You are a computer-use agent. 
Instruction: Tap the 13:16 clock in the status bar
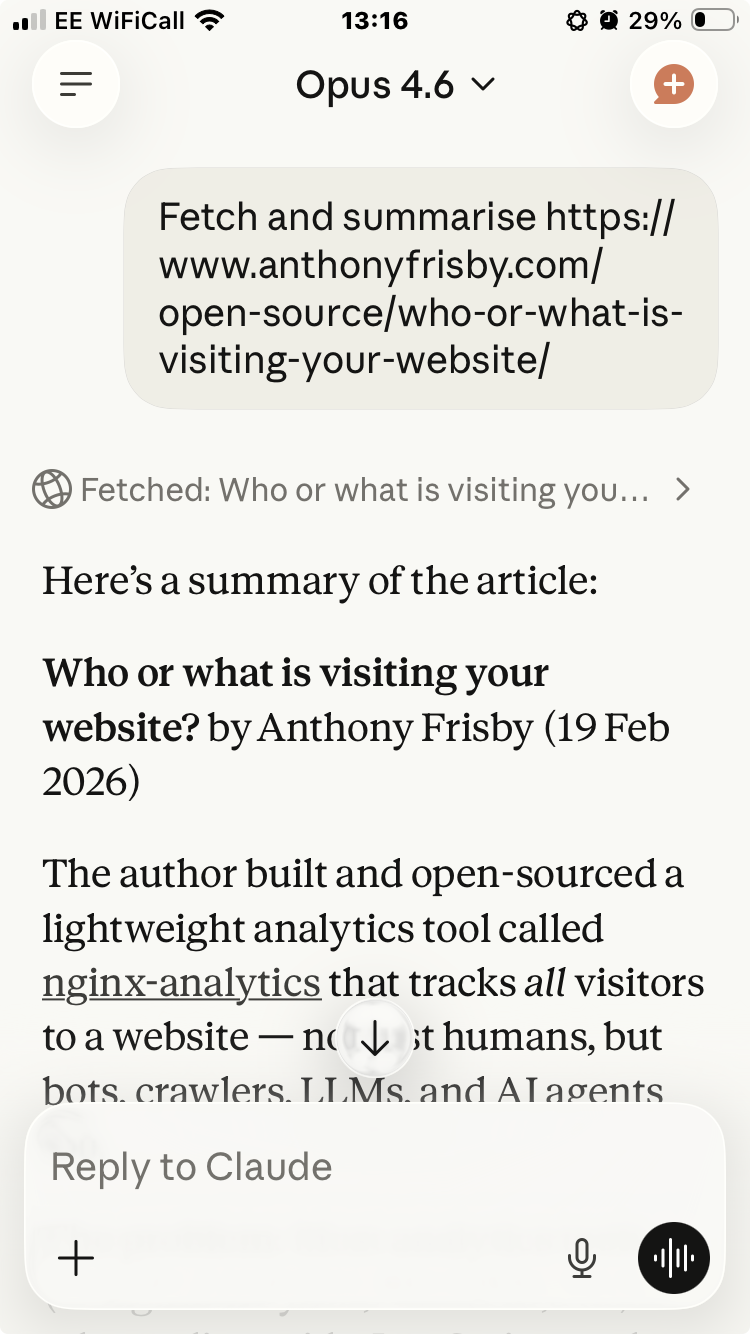374,21
